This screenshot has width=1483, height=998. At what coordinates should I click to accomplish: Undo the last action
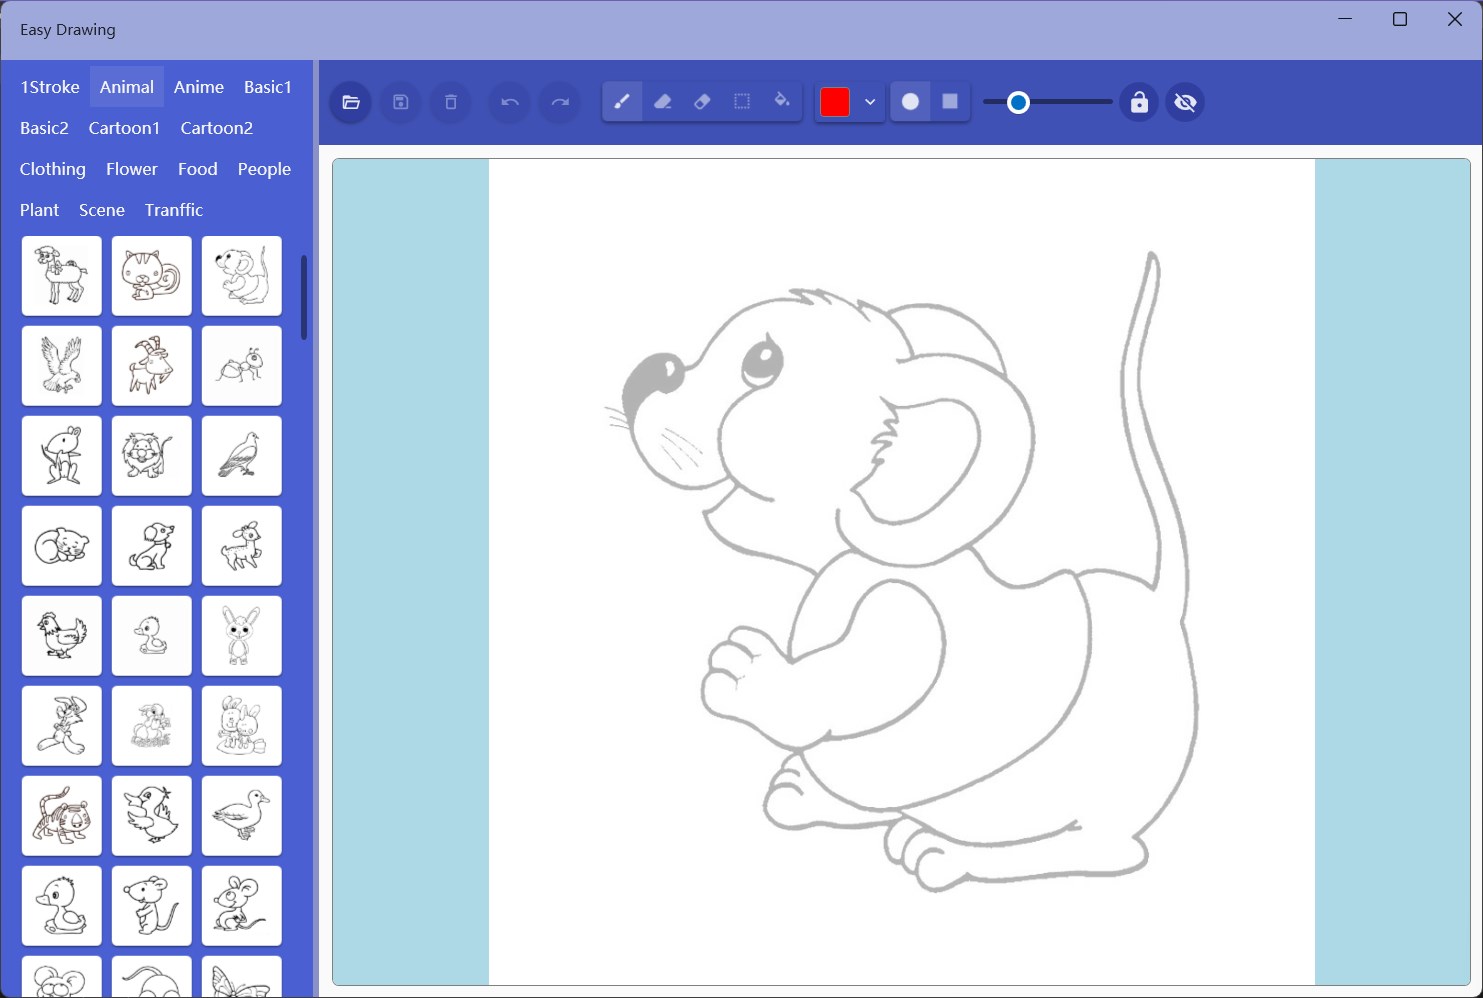(x=508, y=101)
